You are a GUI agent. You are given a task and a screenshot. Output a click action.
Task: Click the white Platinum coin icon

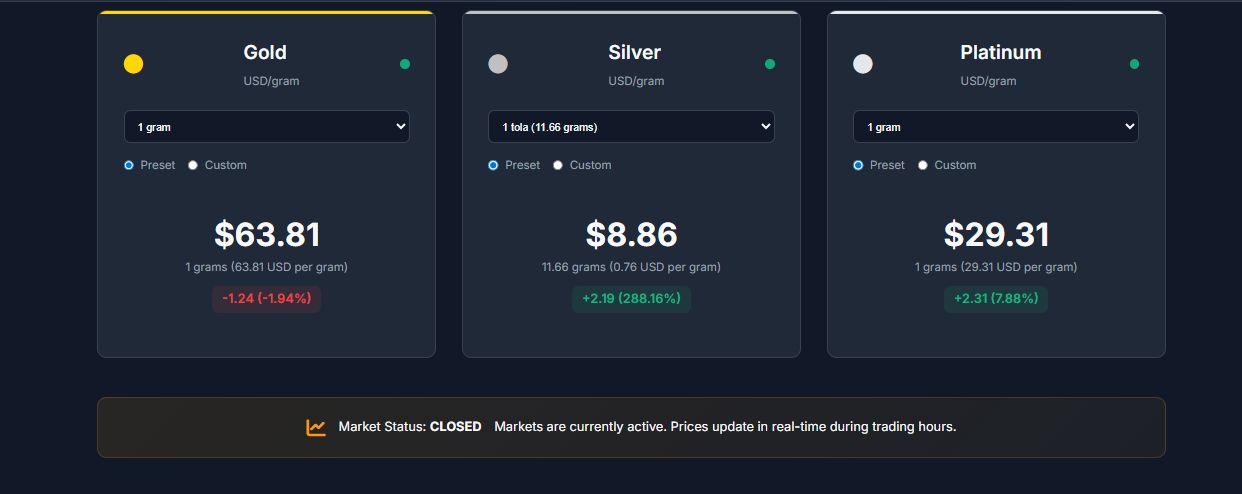click(863, 64)
